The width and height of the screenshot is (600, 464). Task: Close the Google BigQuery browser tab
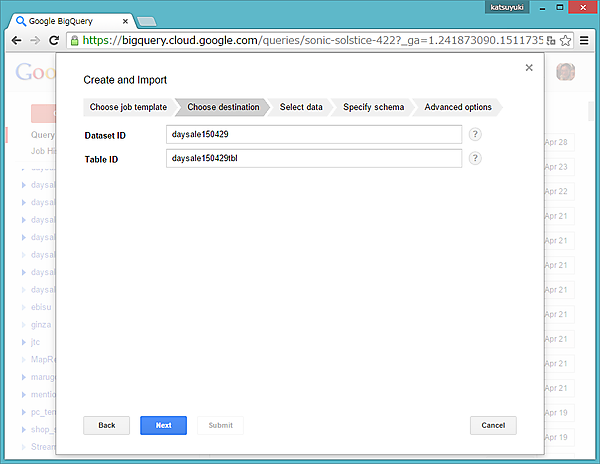pyautogui.click(x=125, y=21)
